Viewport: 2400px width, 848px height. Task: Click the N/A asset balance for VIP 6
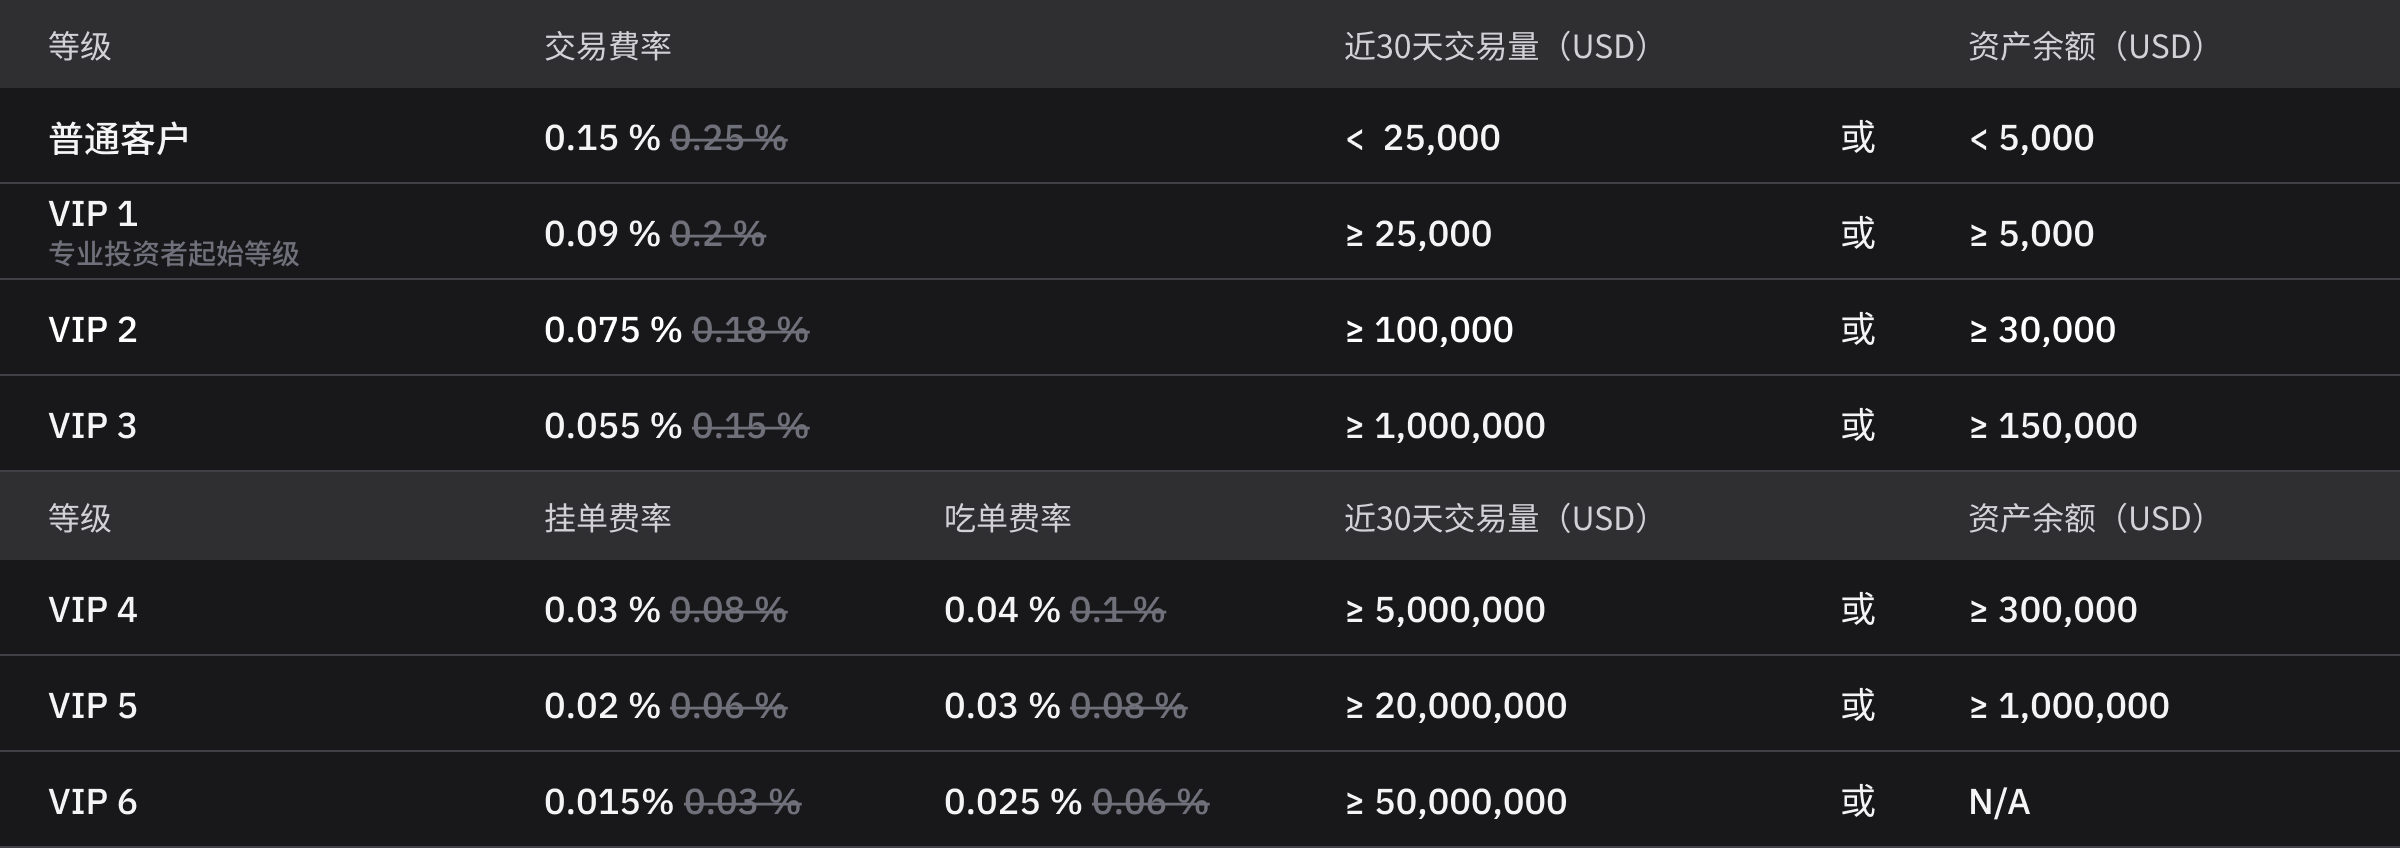(1999, 802)
